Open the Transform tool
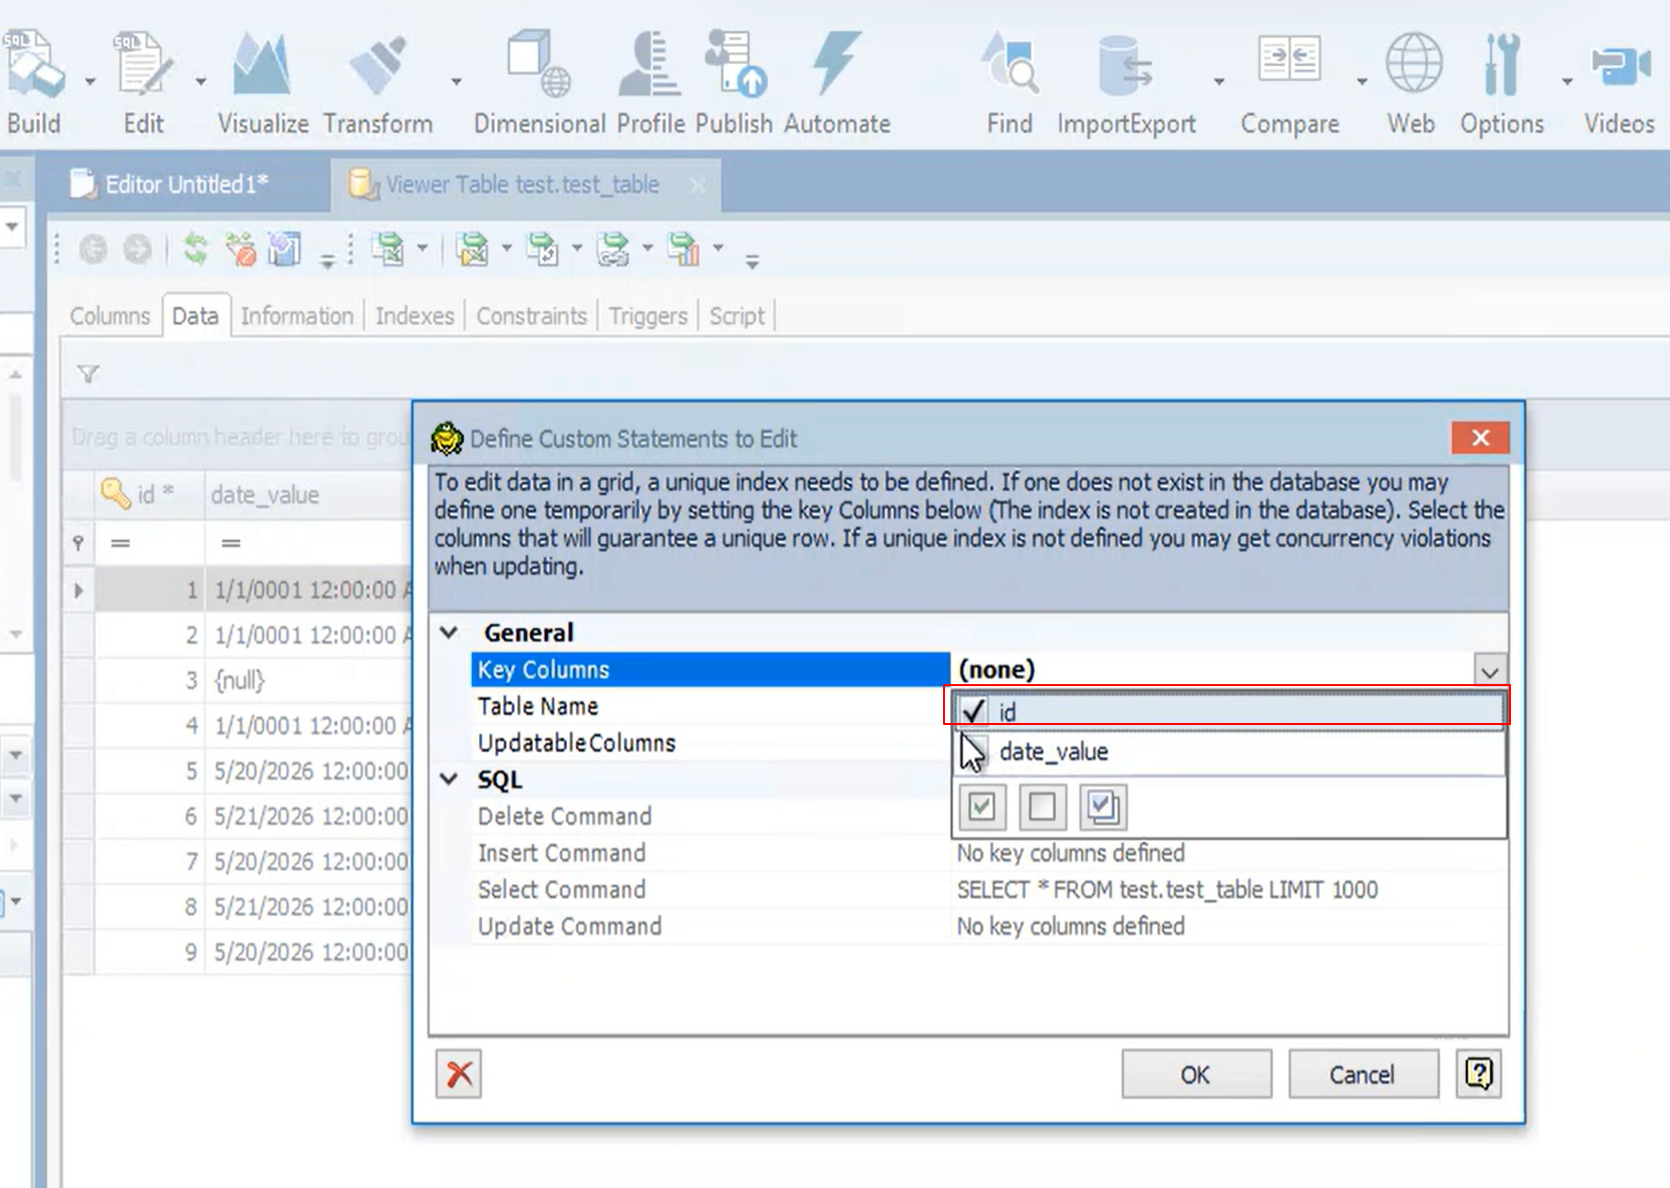 point(377,83)
